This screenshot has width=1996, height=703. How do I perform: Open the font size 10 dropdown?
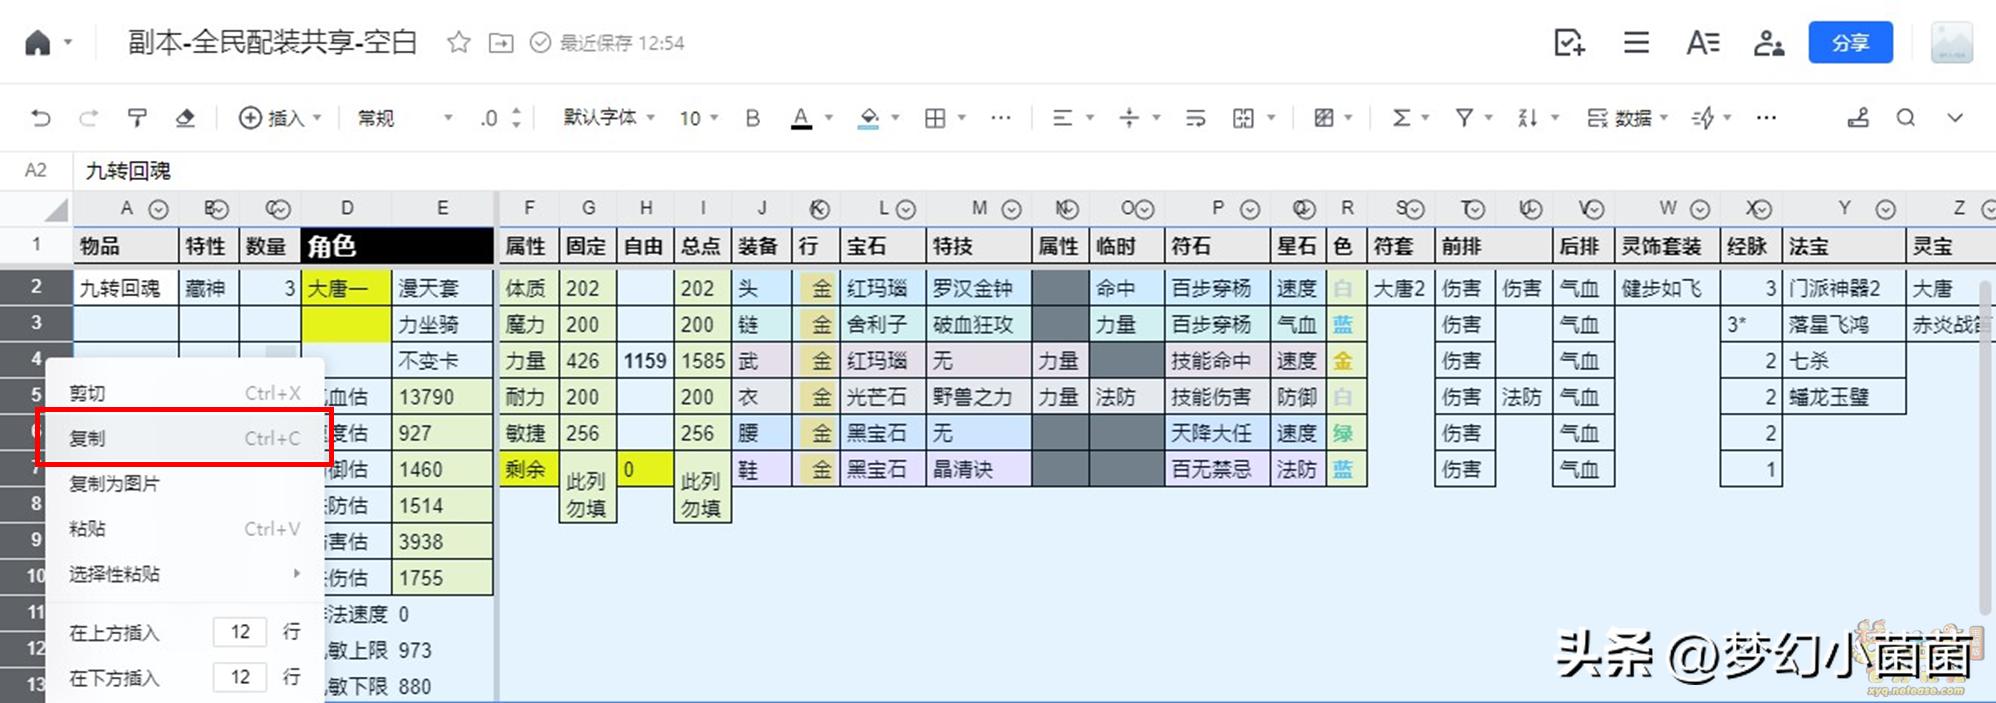click(x=699, y=118)
